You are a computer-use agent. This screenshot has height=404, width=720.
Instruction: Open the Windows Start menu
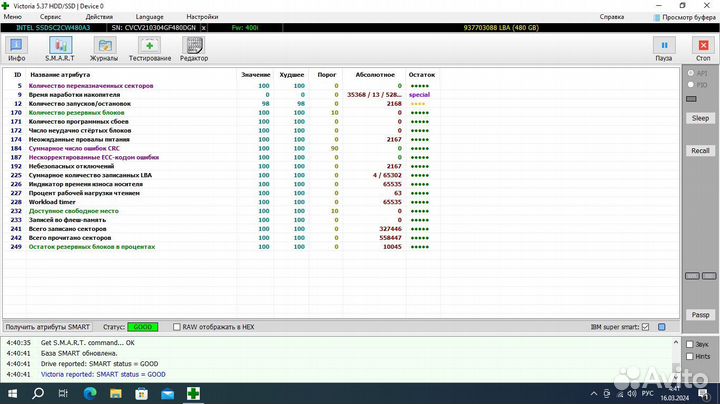pyautogui.click(x=13, y=392)
